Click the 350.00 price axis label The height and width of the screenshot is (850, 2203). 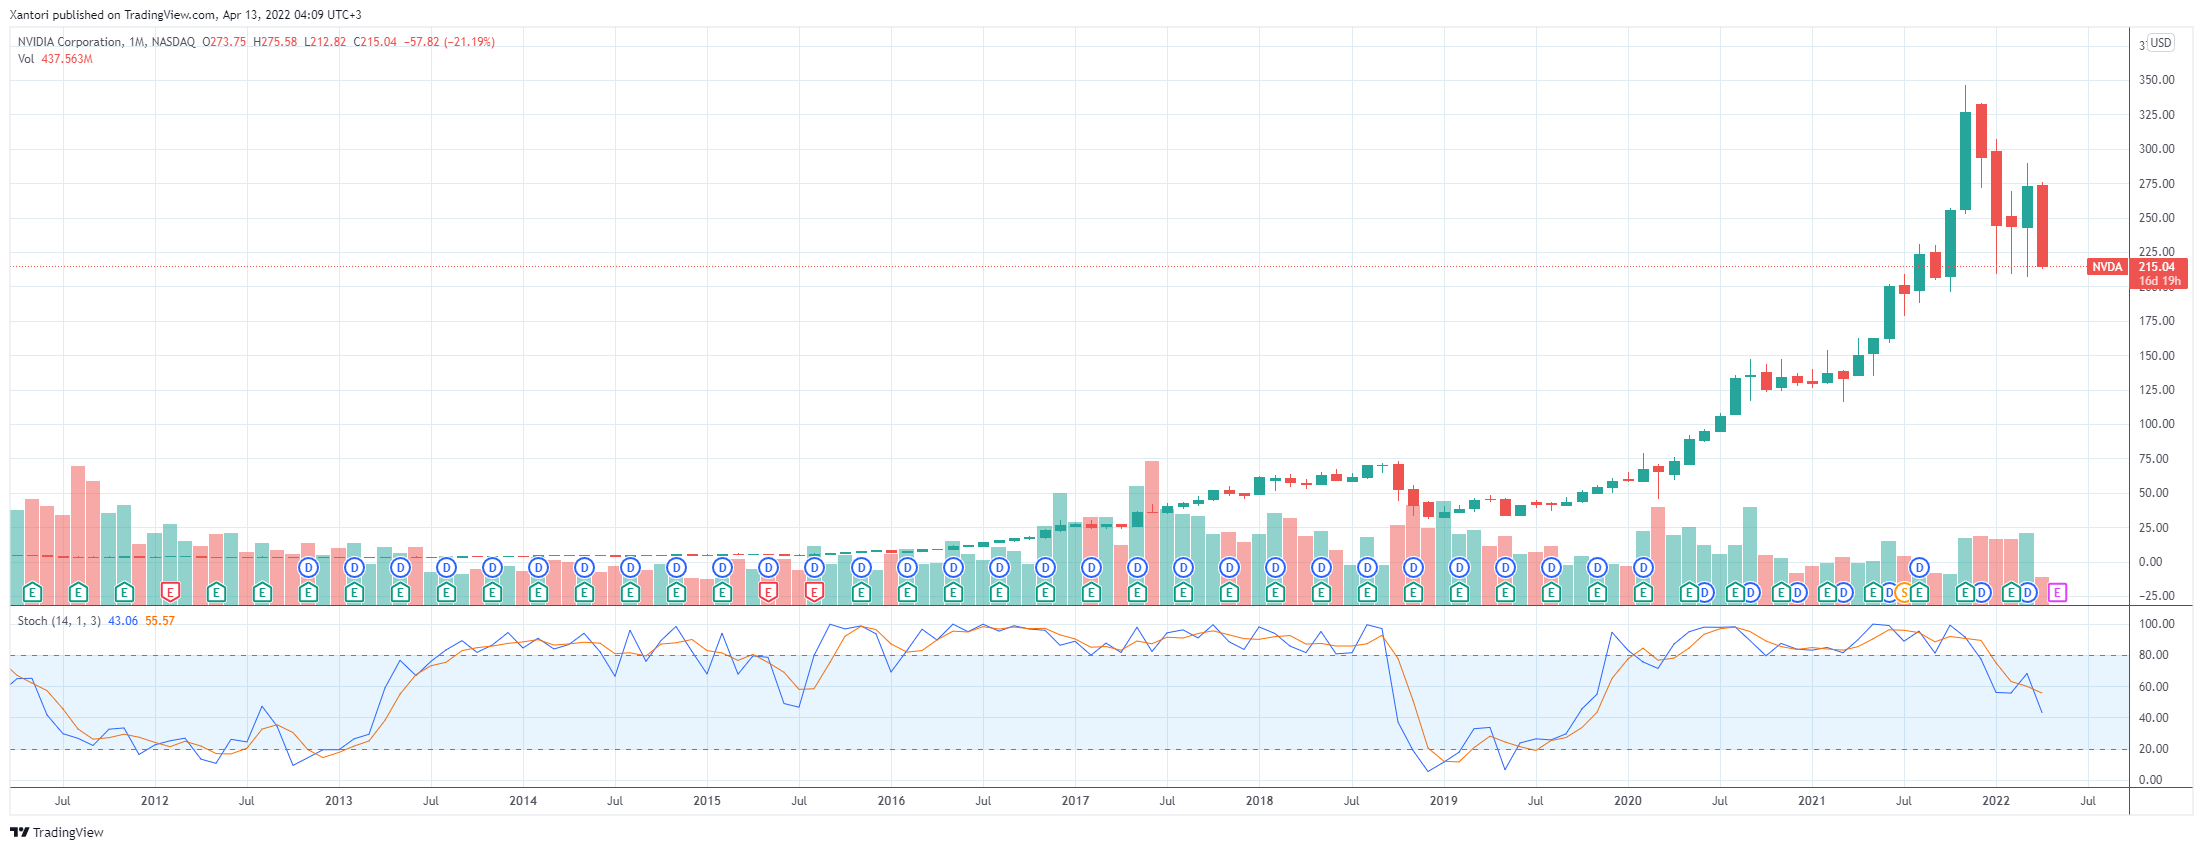pyautogui.click(x=2156, y=80)
